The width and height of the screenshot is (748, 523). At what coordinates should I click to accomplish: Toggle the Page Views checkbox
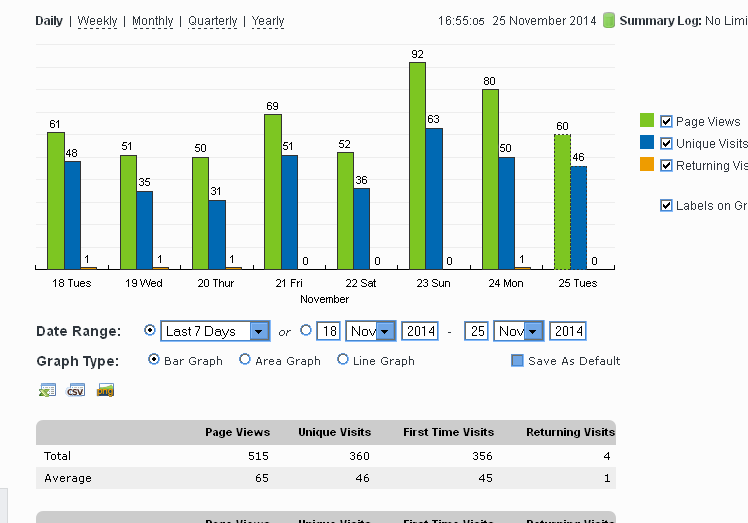coord(666,121)
